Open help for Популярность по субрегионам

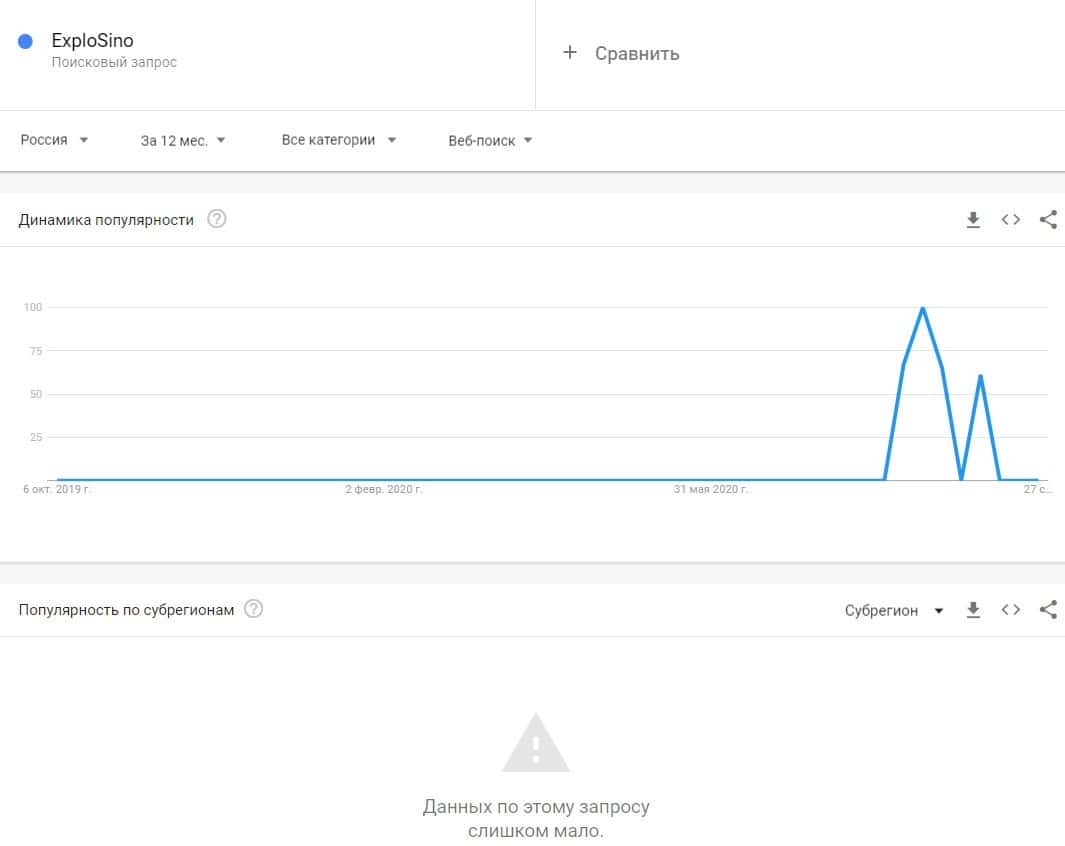pos(253,609)
